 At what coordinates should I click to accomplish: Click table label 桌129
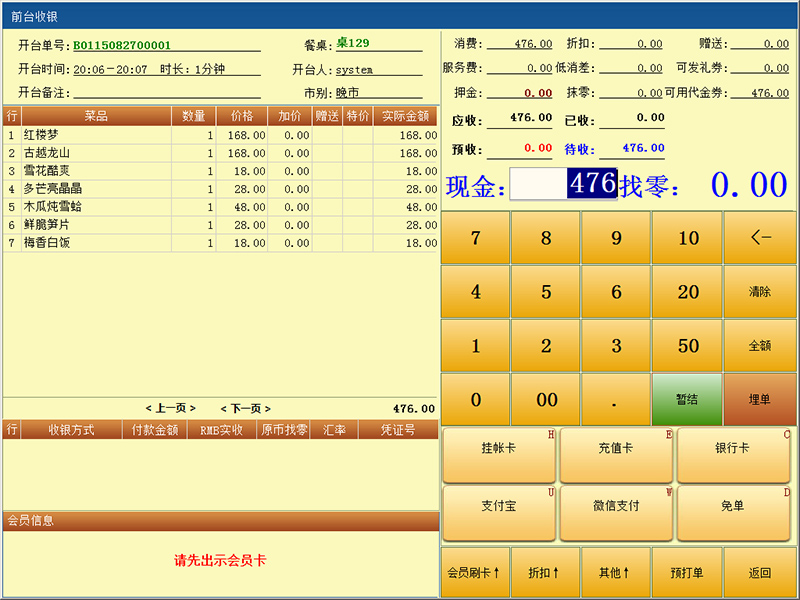pyautogui.click(x=353, y=43)
